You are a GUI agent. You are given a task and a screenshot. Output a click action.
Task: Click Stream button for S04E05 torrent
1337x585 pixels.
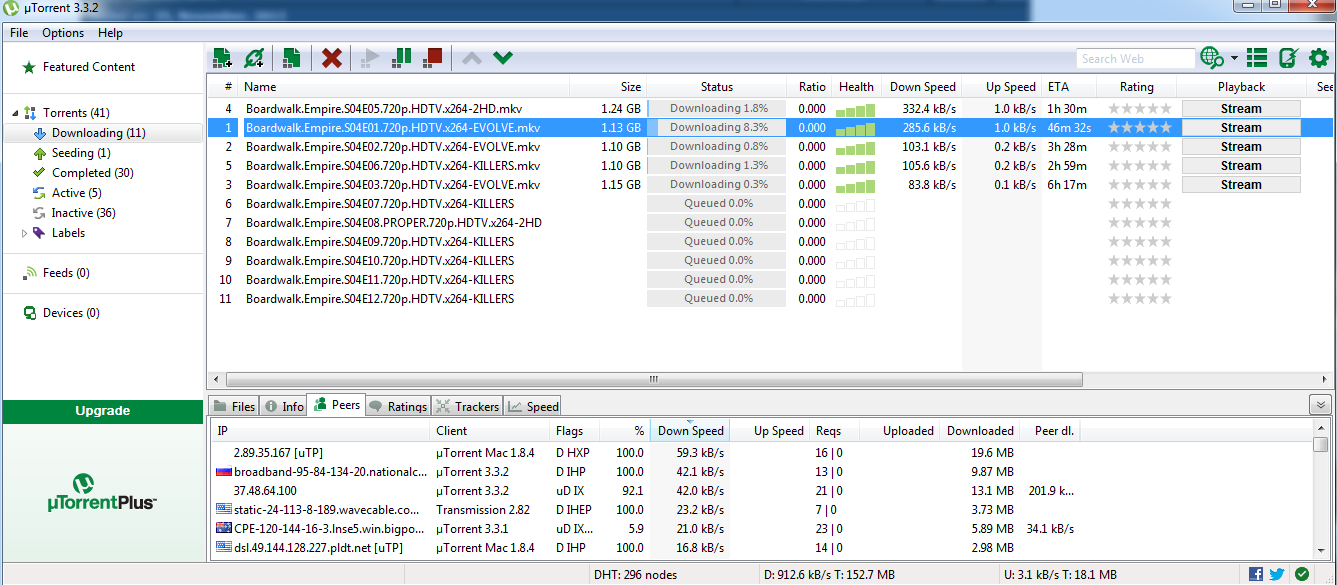(x=1241, y=109)
